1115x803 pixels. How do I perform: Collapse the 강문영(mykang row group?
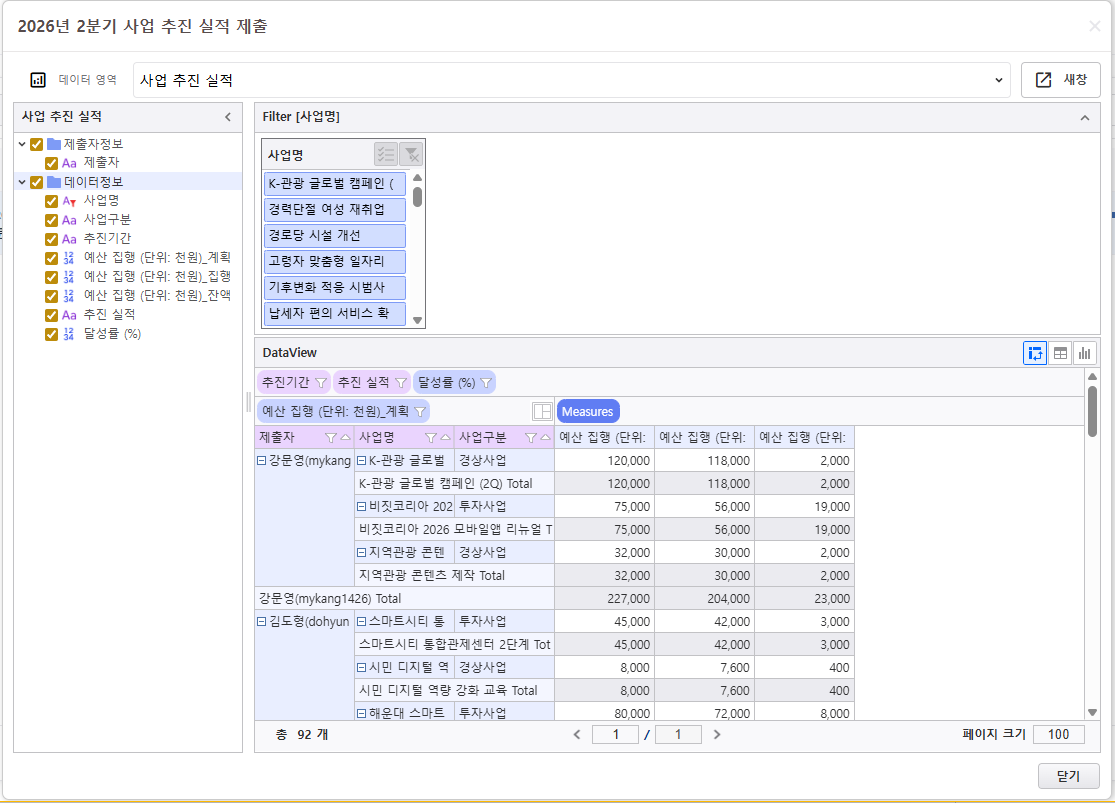(x=262, y=461)
